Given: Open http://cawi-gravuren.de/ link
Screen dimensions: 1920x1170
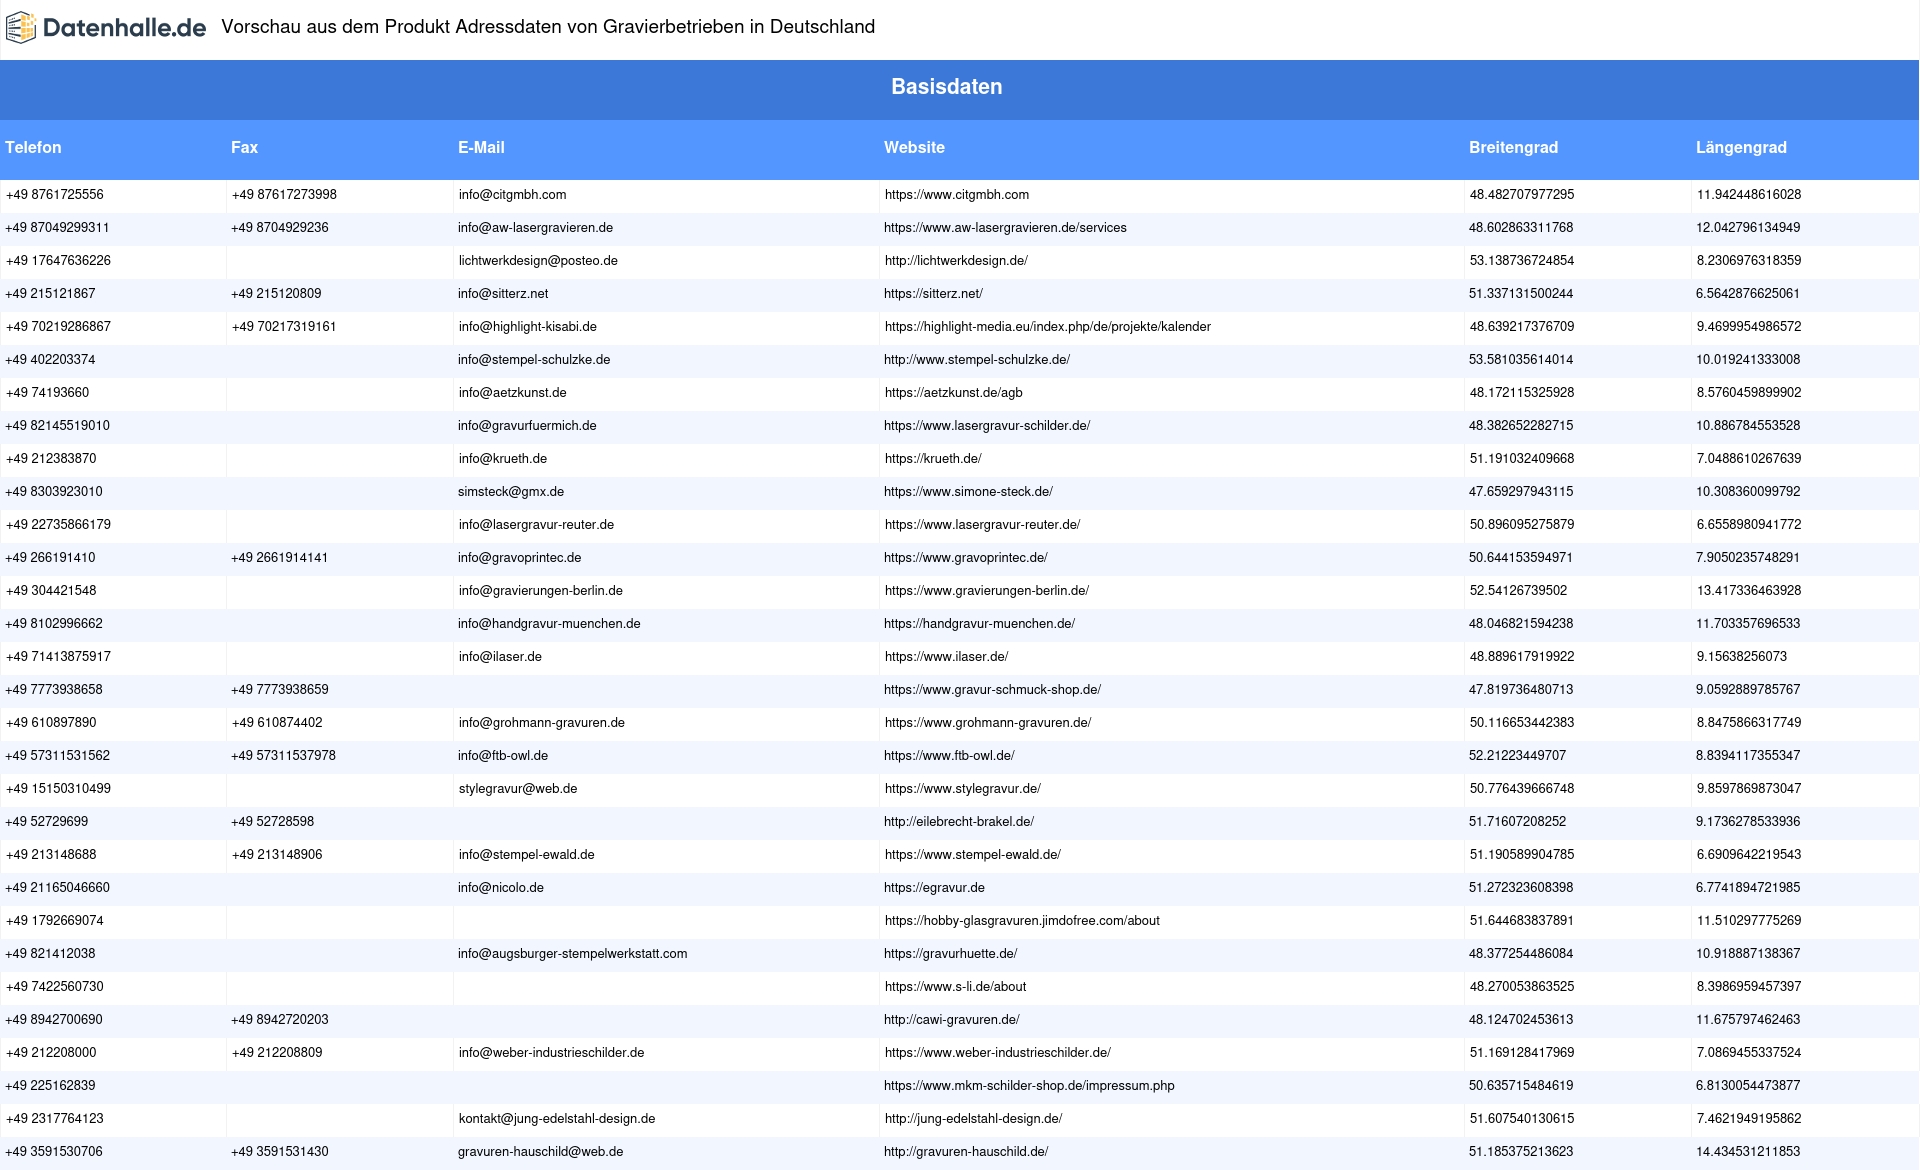Looking at the screenshot, I should pos(952,1020).
